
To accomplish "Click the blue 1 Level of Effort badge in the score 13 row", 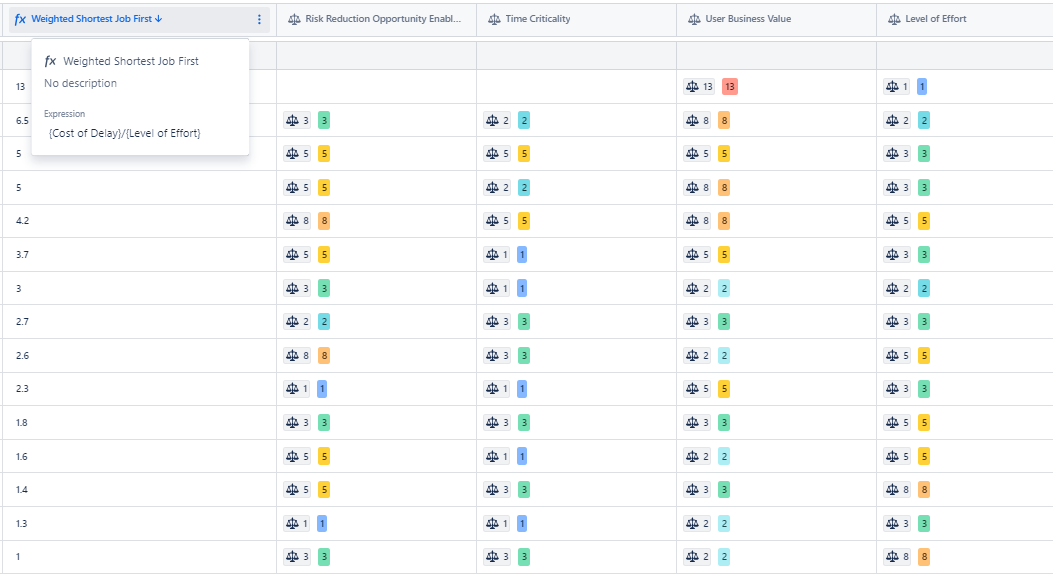I will click(922, 87).
